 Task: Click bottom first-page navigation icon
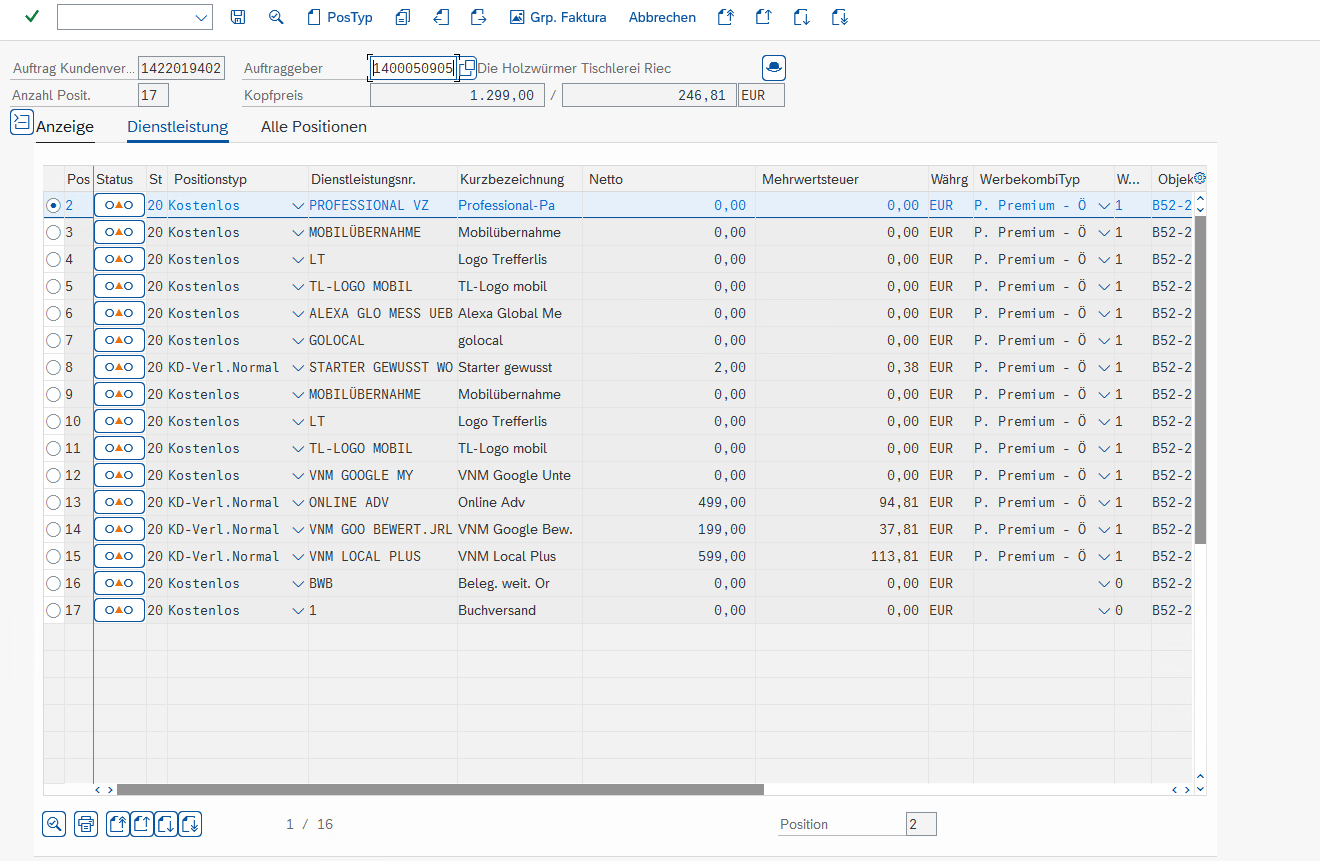pos(118,824)
